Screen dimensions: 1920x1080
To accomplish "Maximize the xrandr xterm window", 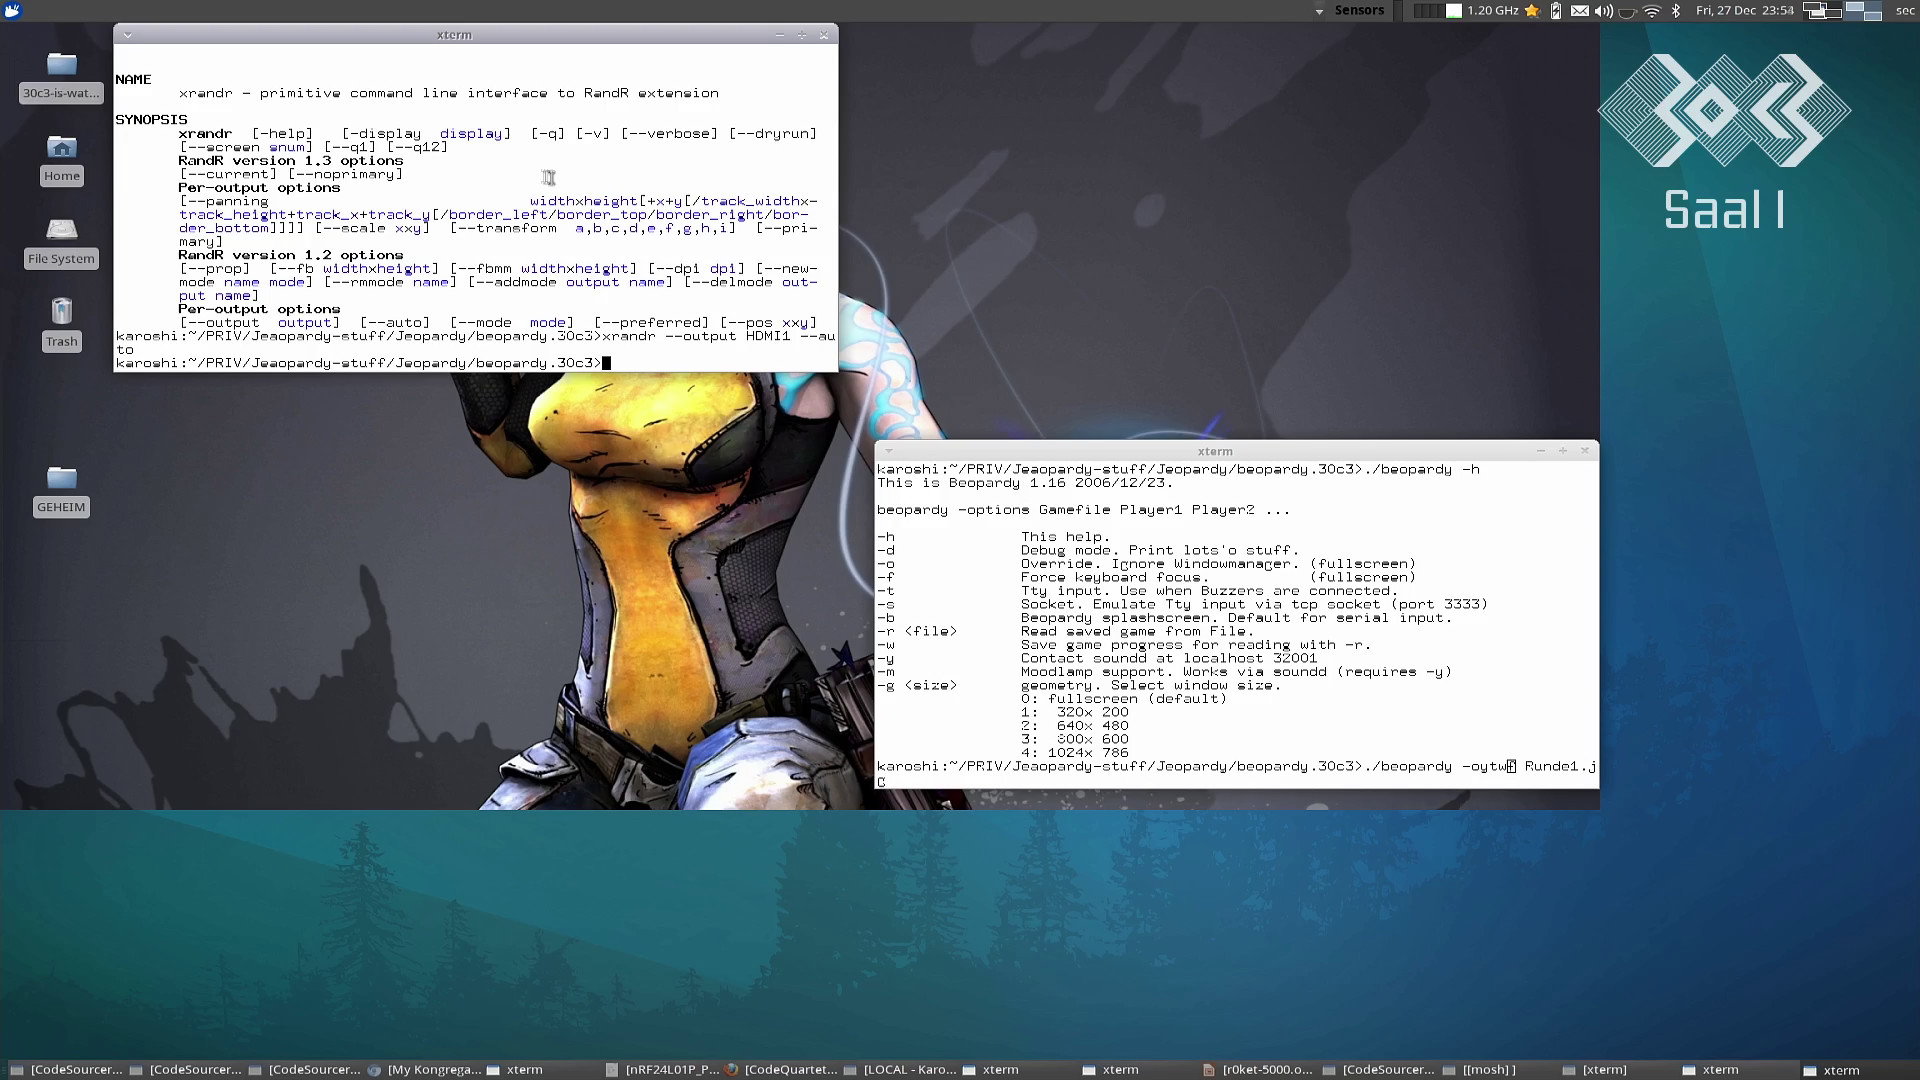I will click(801, 34).
